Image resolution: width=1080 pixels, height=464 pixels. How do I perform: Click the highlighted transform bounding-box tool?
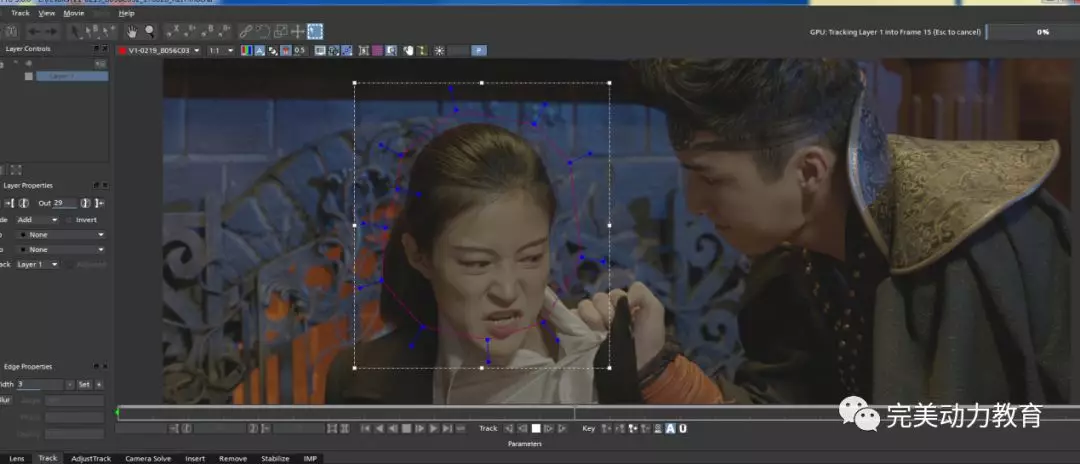point(315,32)
